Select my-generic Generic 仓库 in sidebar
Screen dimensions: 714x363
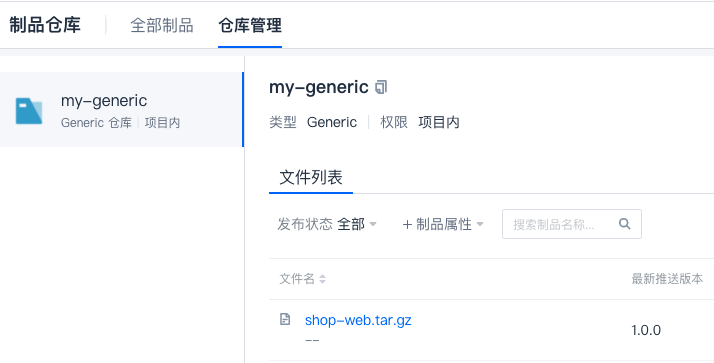pyautogui.click(x=121, y=109)
